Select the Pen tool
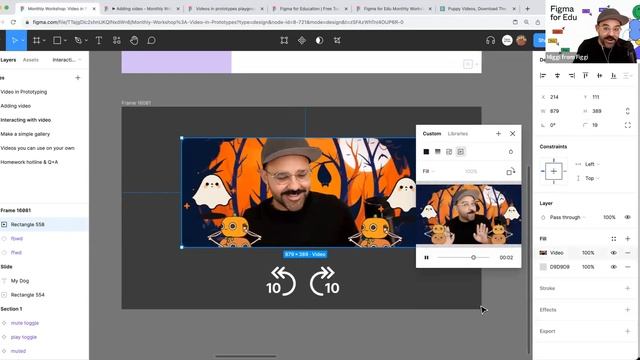The height and width of the screenshot is (360, 640). pos(78,40)
